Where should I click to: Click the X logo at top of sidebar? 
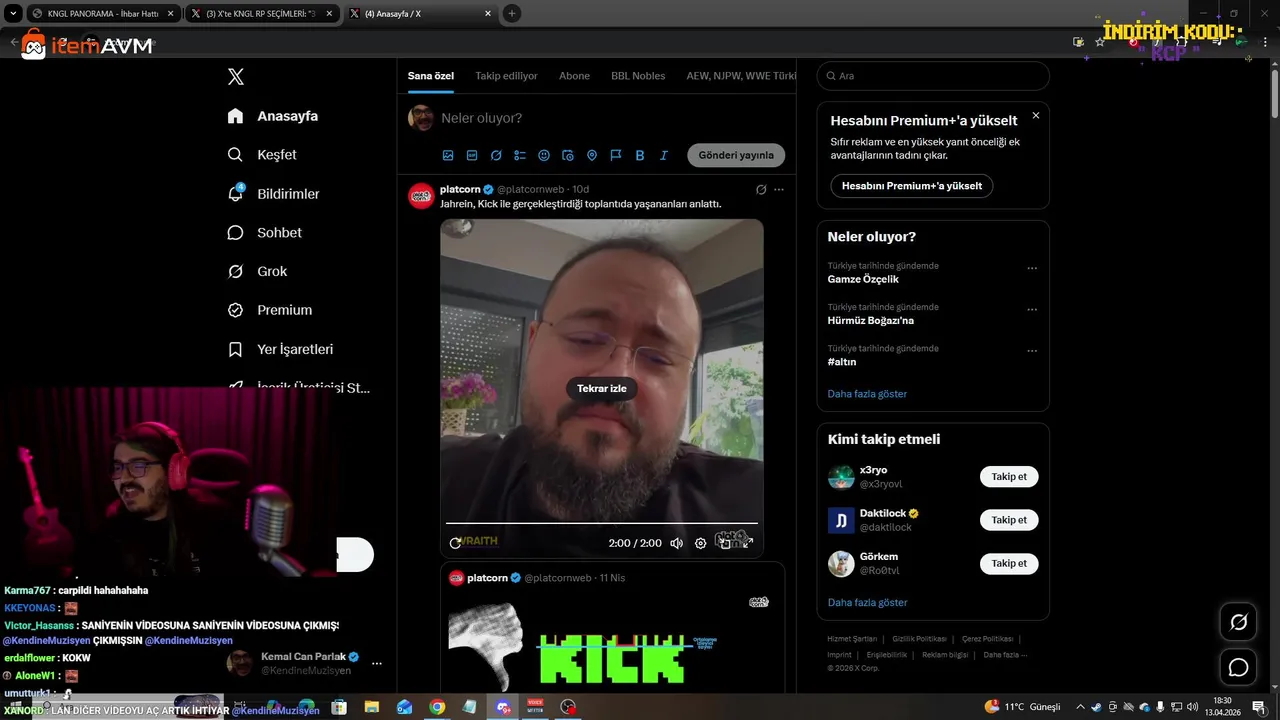[236, 77]
